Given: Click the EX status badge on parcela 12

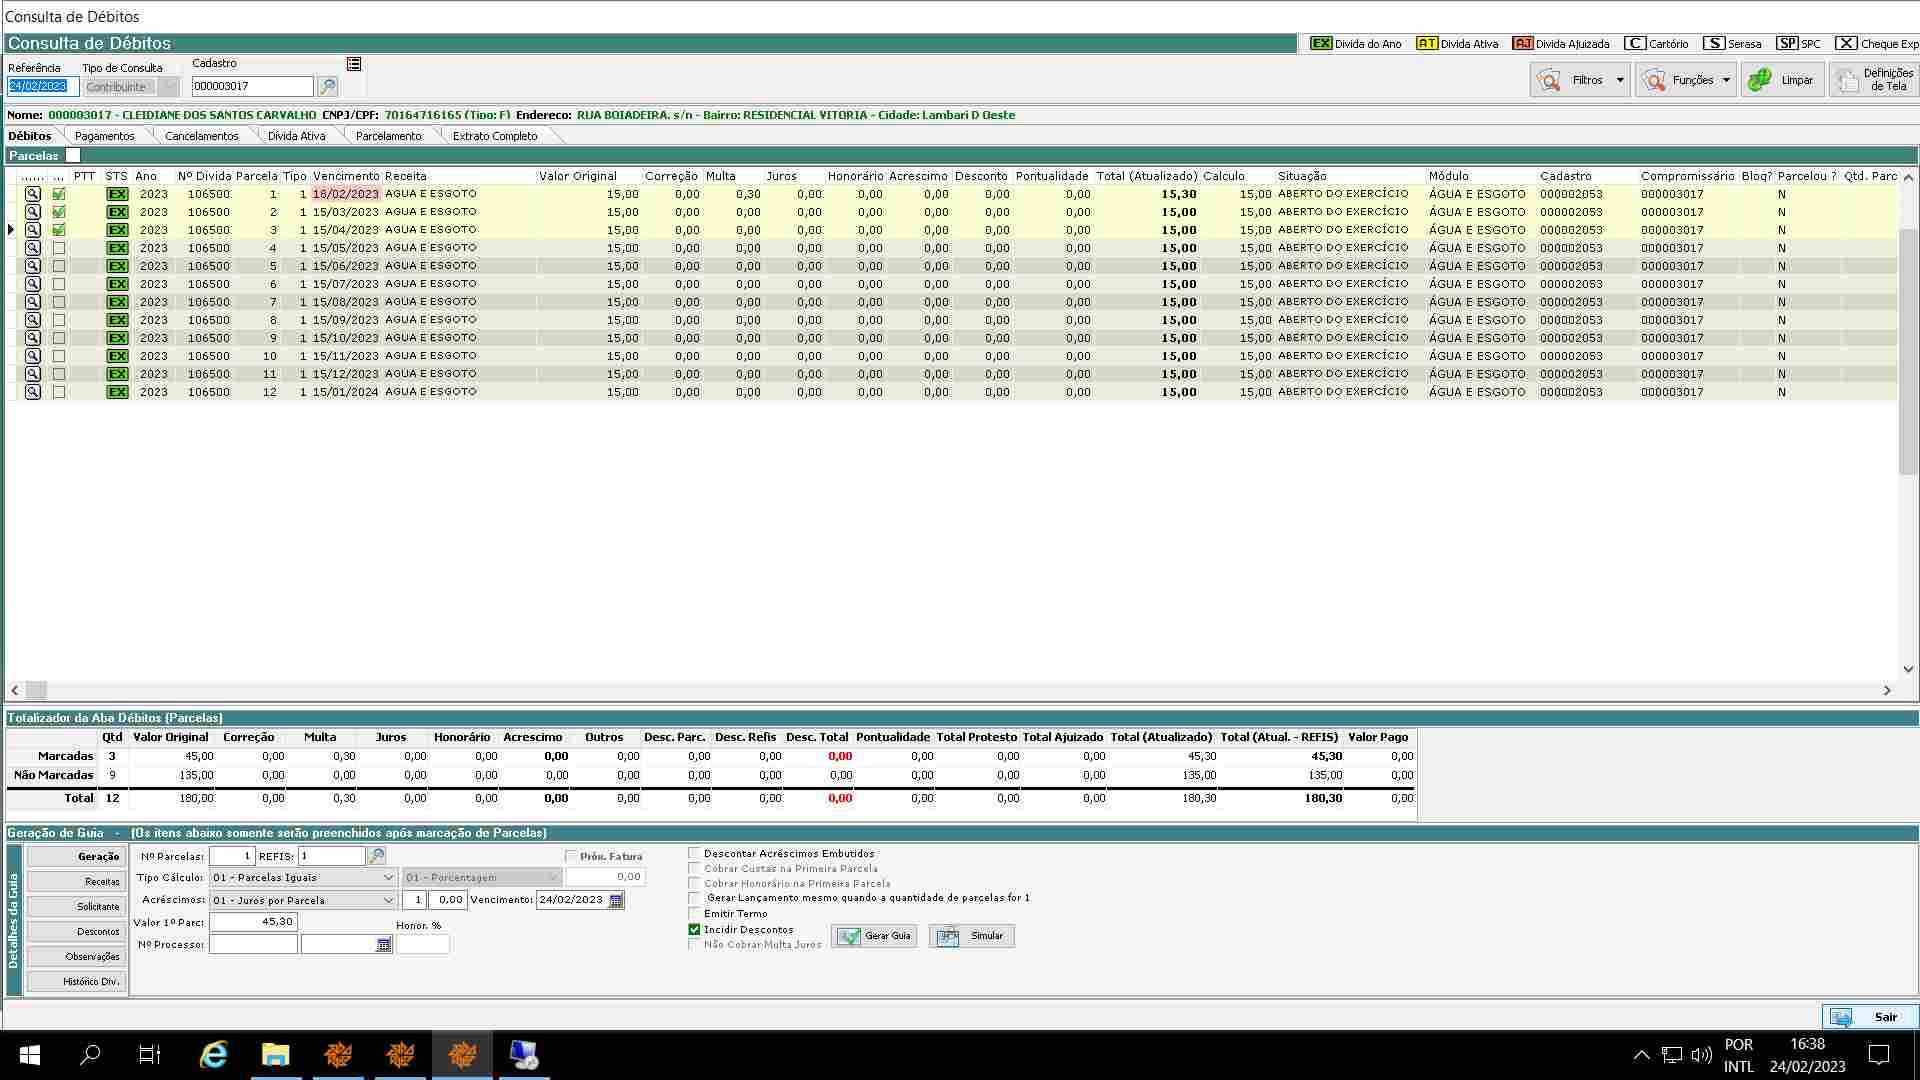Looking at the screenshot, I should point(117,392).
